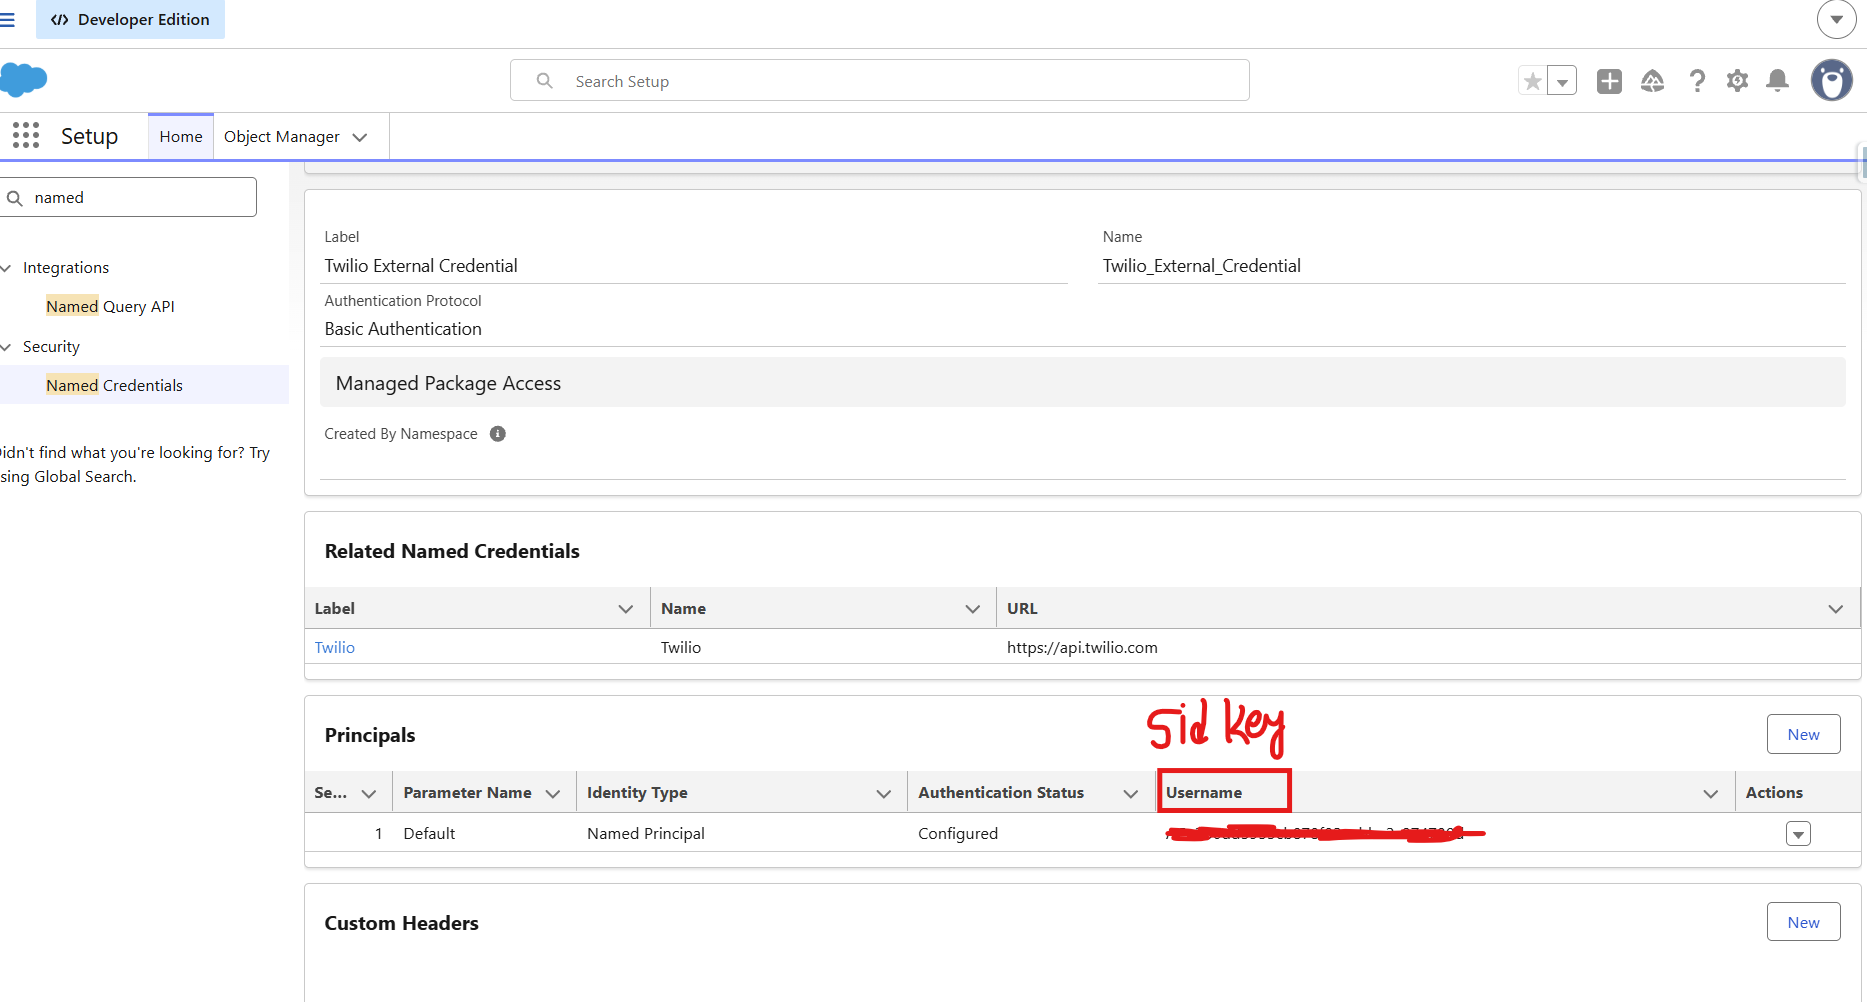Screen dimensions: 1867x1002
Task: Open the URL column menu chevron
Action: 1836,608
